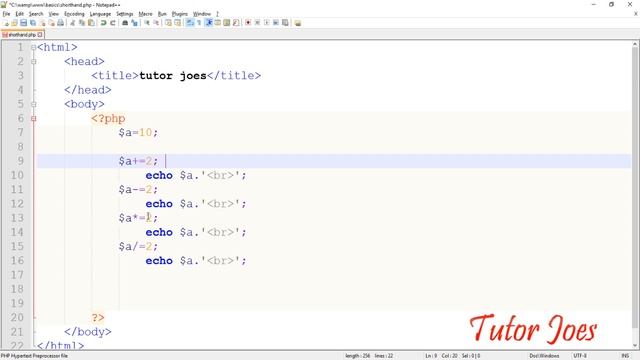Click the Print toolbar icon
The image size is (640, 360).
(x=60, y=23)
